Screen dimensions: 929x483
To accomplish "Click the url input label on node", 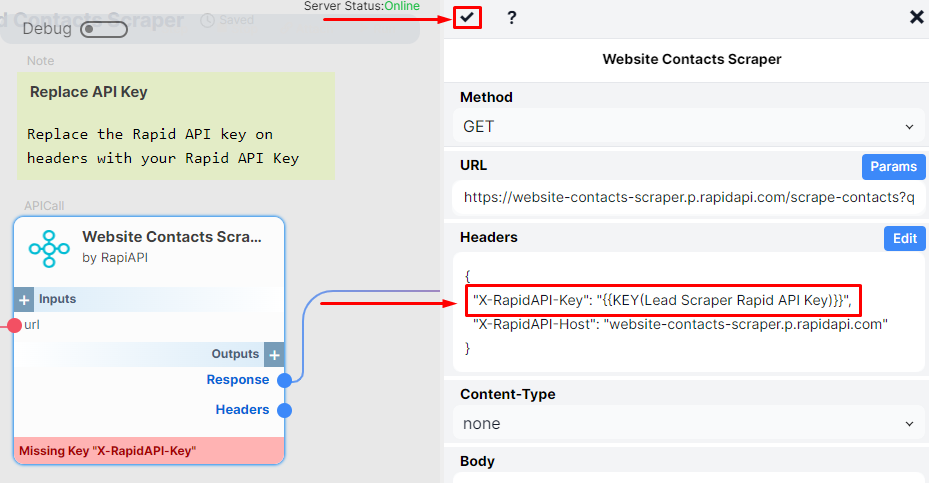I will point(32,325).
